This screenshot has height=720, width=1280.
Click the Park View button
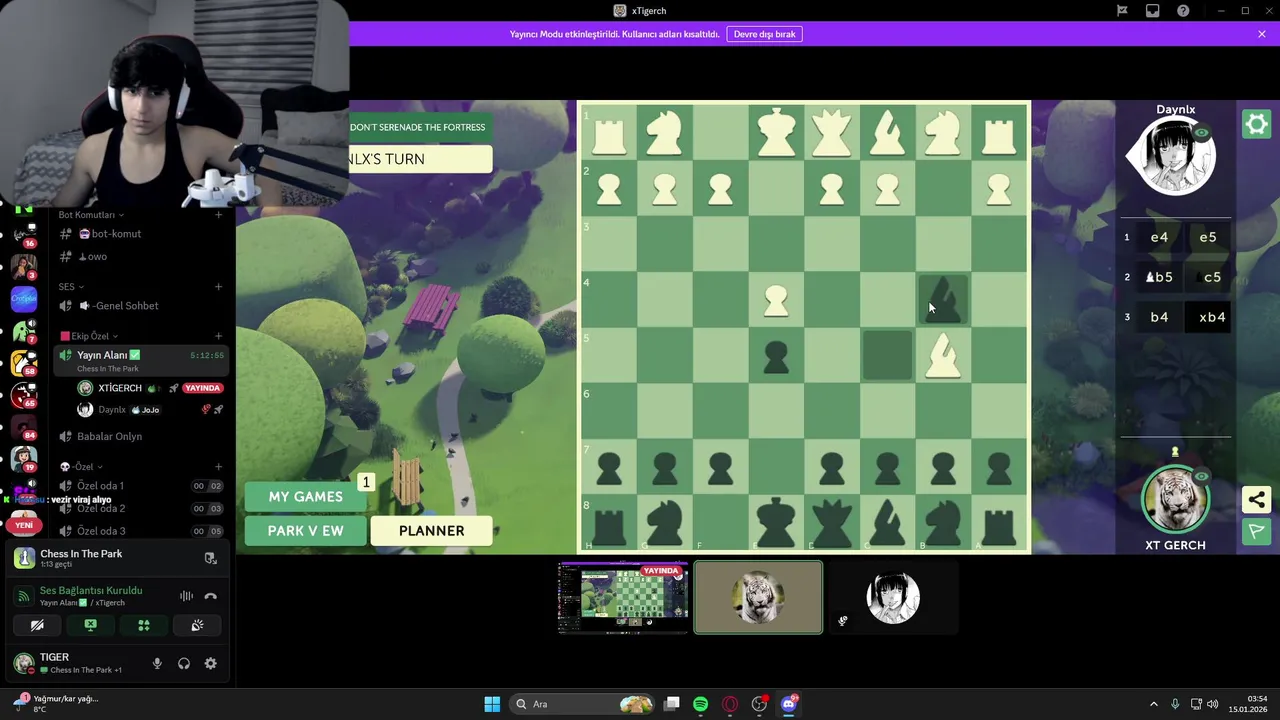306,531
